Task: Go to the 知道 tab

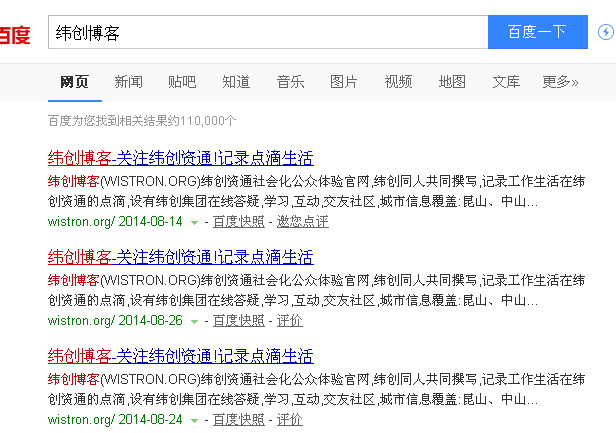Action: click(236, 82)
